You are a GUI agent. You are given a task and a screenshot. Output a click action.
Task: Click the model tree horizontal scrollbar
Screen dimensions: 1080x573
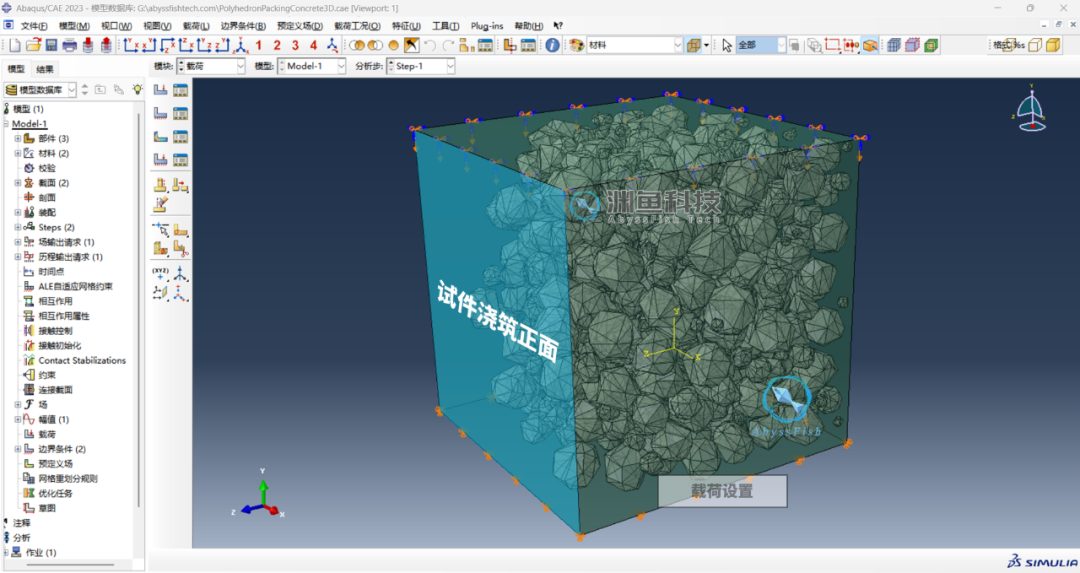(x=70, y=565)
